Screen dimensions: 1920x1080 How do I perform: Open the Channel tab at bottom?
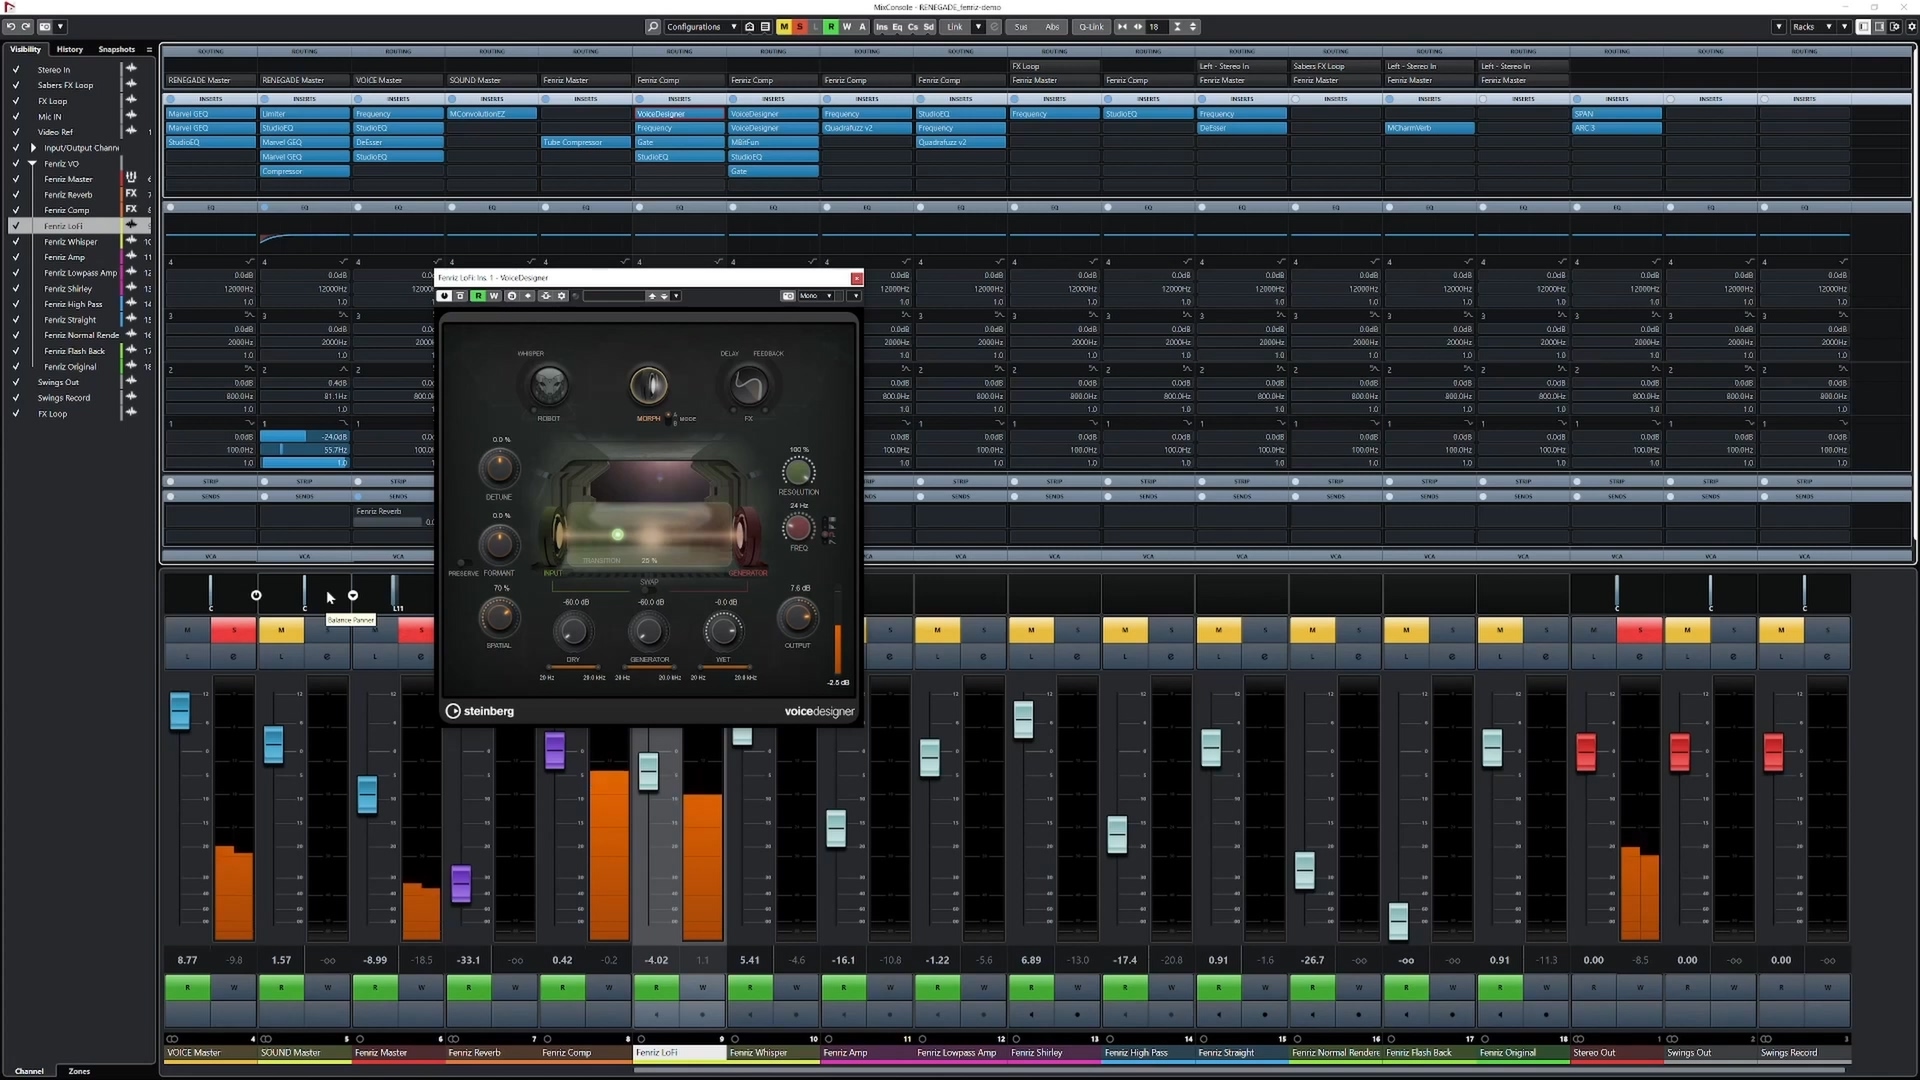[x=29, y=1071]
